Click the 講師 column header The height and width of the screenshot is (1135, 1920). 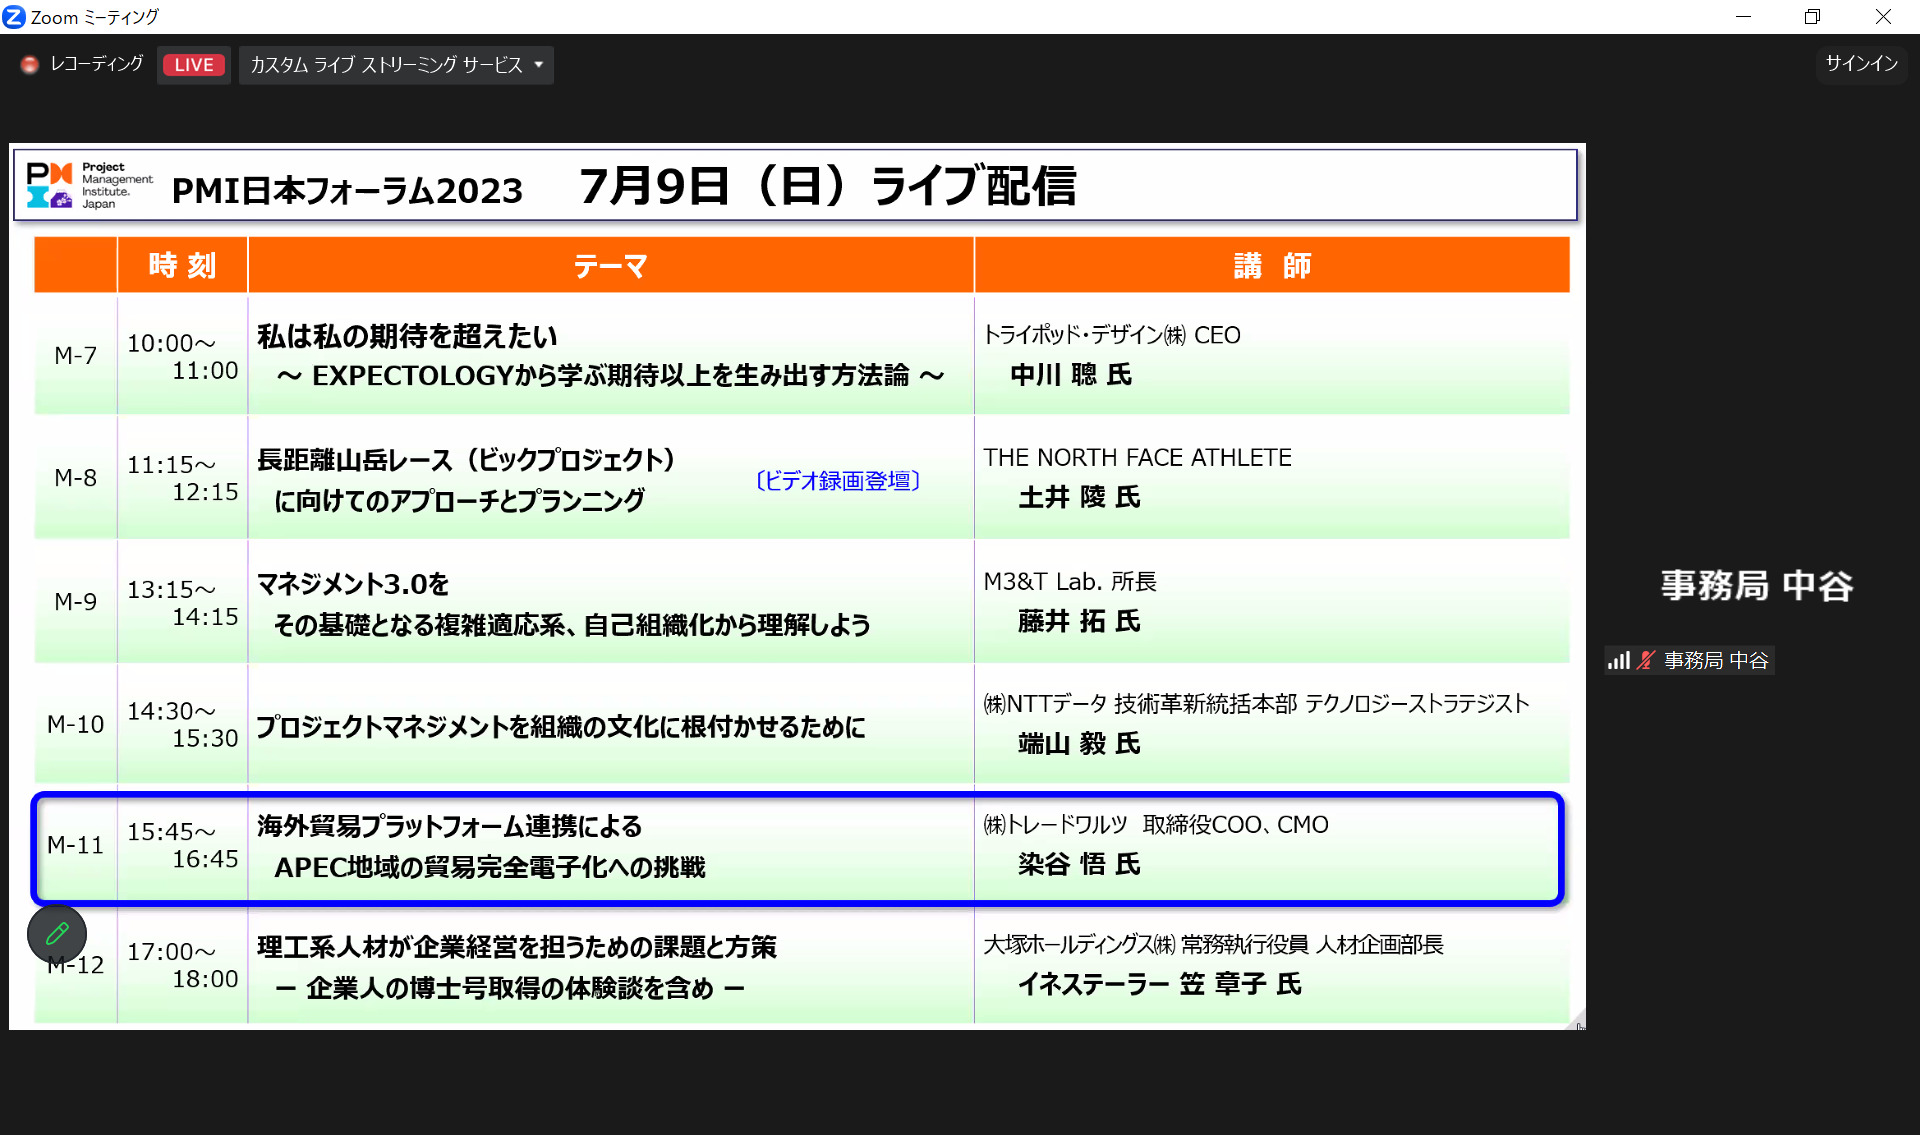pyautogui.click(x=1272, y=265)
